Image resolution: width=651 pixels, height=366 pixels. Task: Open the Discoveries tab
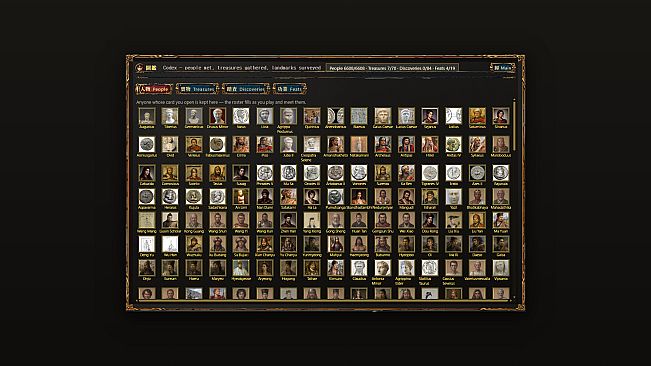245,89
